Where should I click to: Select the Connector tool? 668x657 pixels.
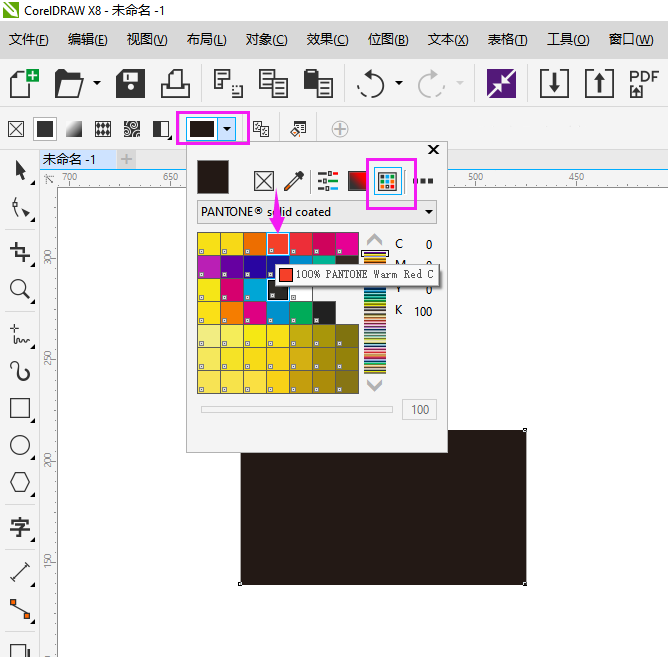click(x=20, y=609)
